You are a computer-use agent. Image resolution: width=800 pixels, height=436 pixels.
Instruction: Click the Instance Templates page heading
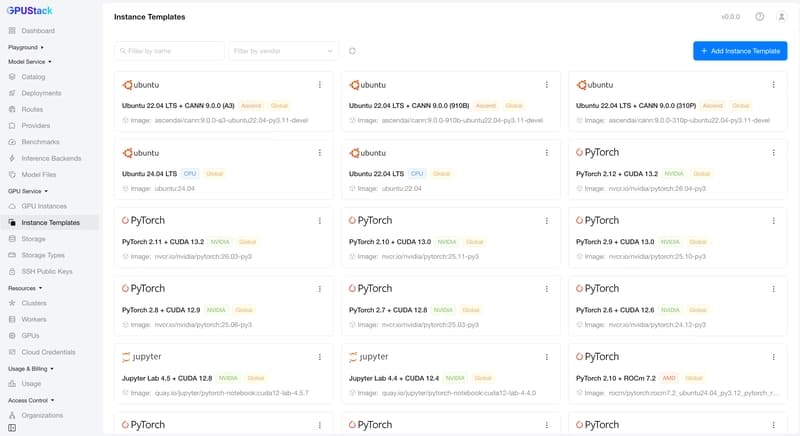(149, 17)
